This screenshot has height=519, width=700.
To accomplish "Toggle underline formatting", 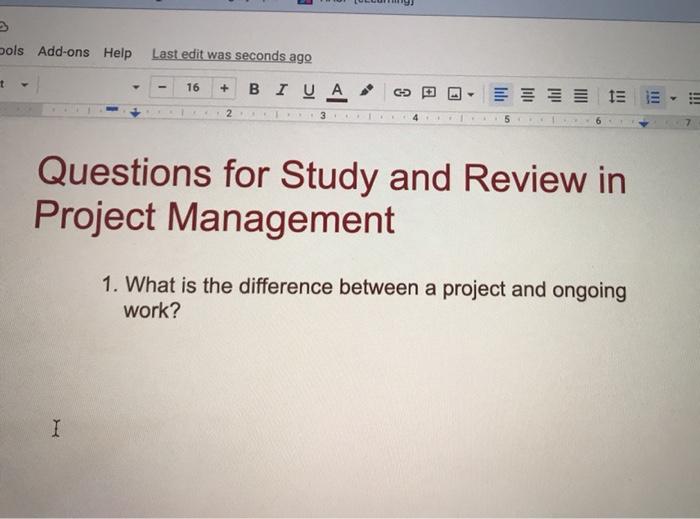I will (308, 91).
